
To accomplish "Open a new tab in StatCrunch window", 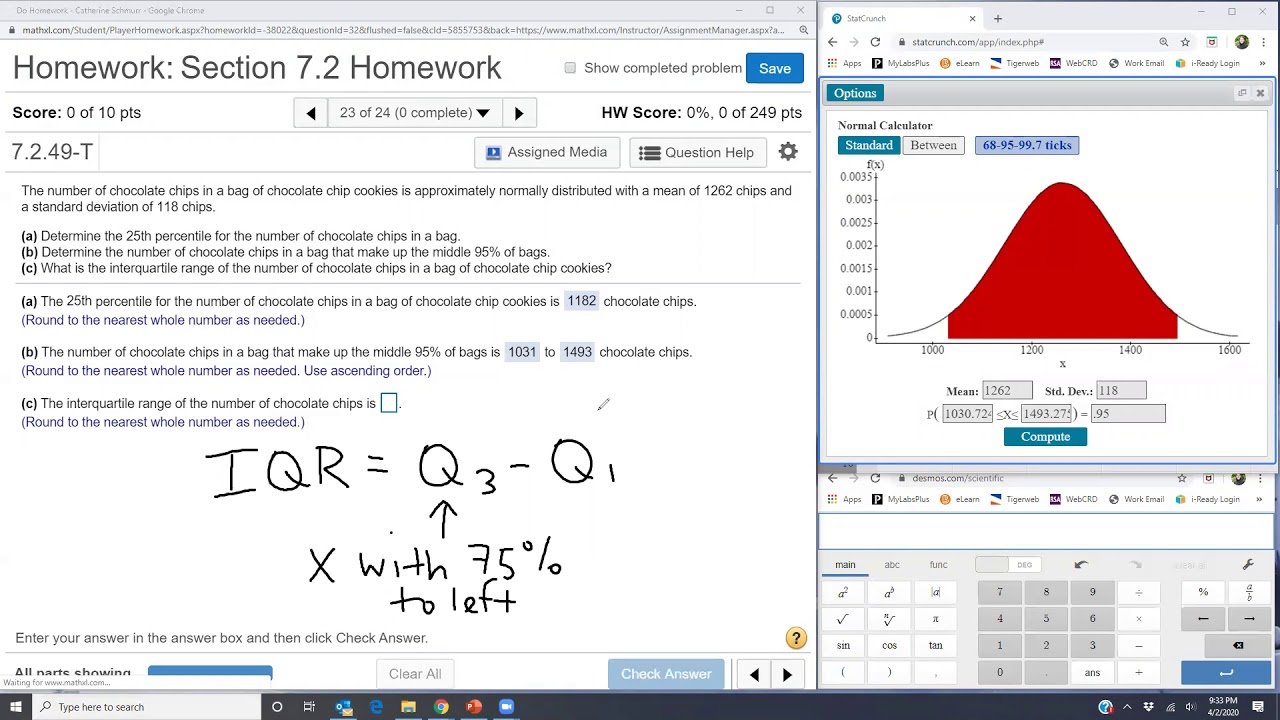I will pyautogui.click(x=997, y=18).
